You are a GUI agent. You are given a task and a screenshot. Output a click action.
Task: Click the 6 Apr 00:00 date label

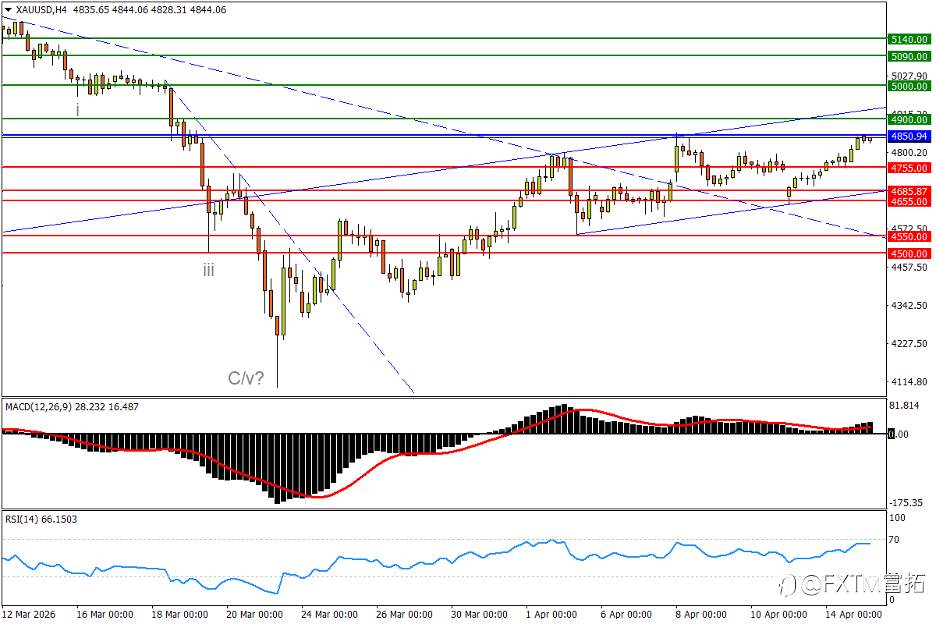point(626,614)
